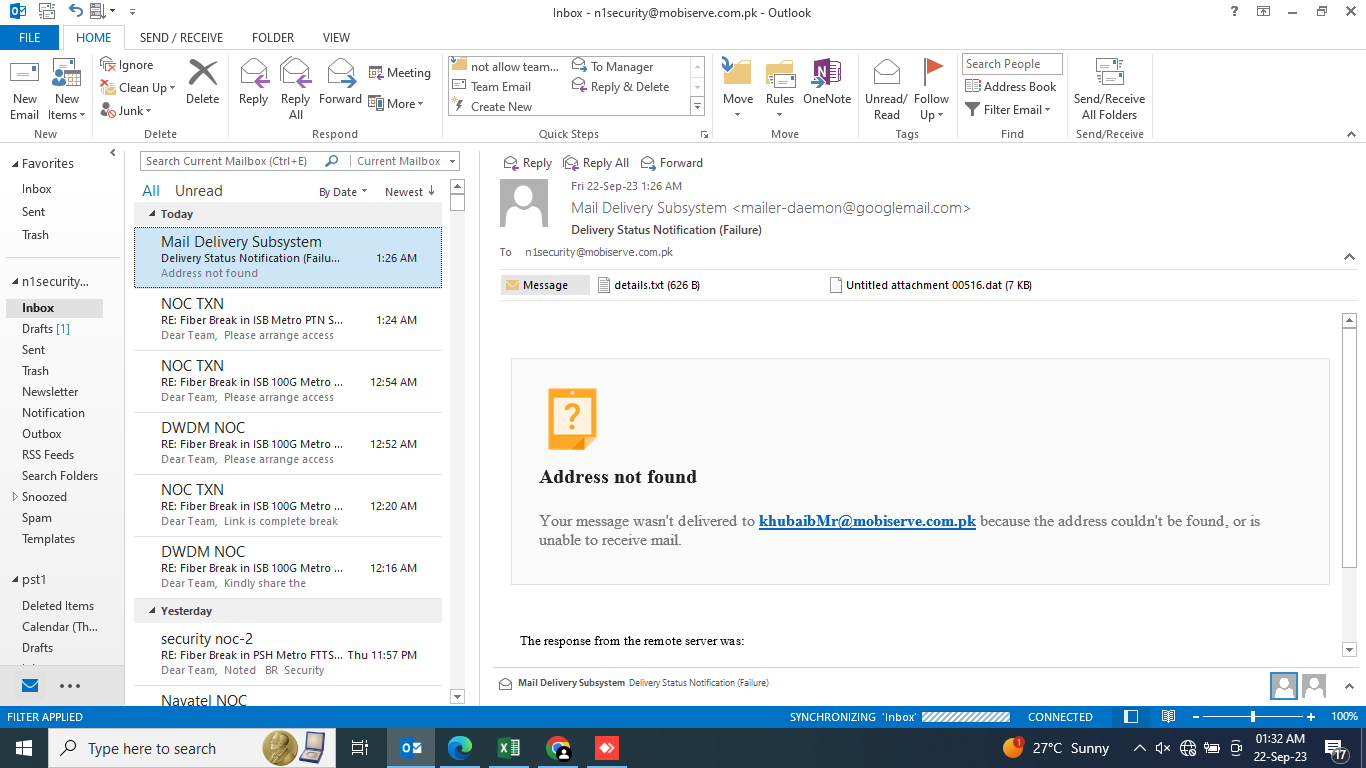Click the Rules icon

coord(780,74)
